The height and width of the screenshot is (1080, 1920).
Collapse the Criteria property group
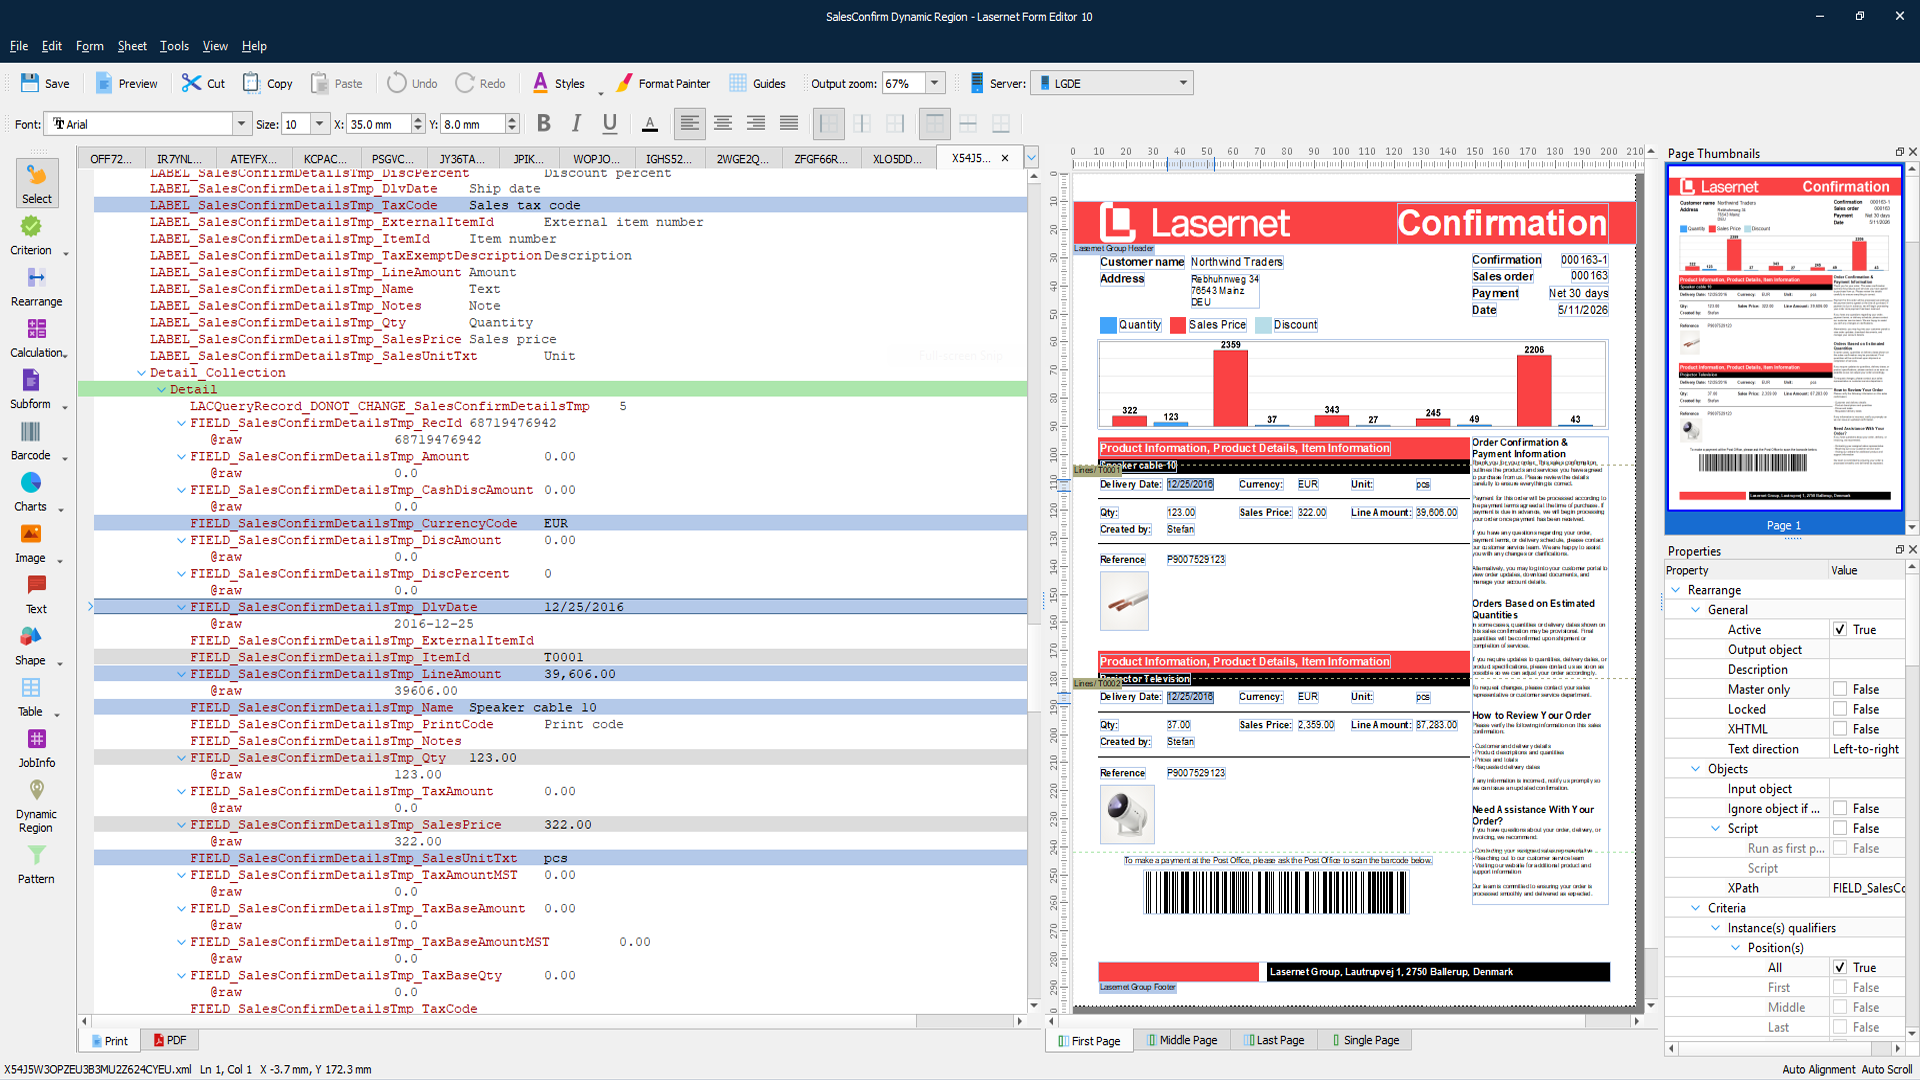(1696, 908)
